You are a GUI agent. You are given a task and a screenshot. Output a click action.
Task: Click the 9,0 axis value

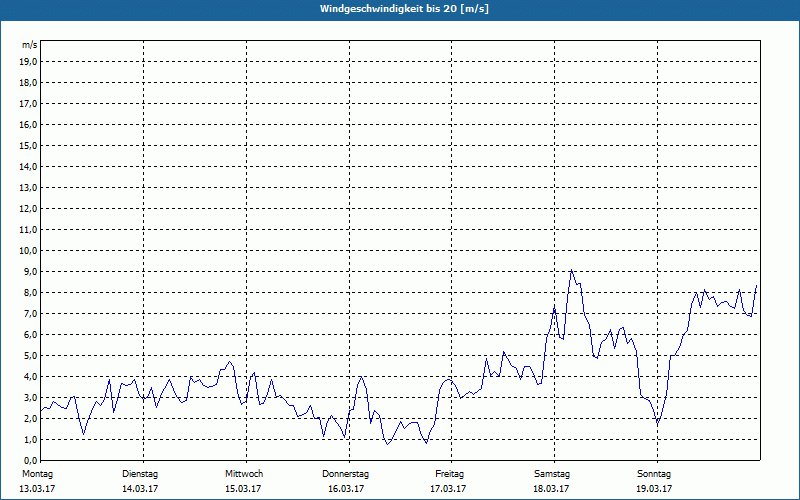point(29,271)
